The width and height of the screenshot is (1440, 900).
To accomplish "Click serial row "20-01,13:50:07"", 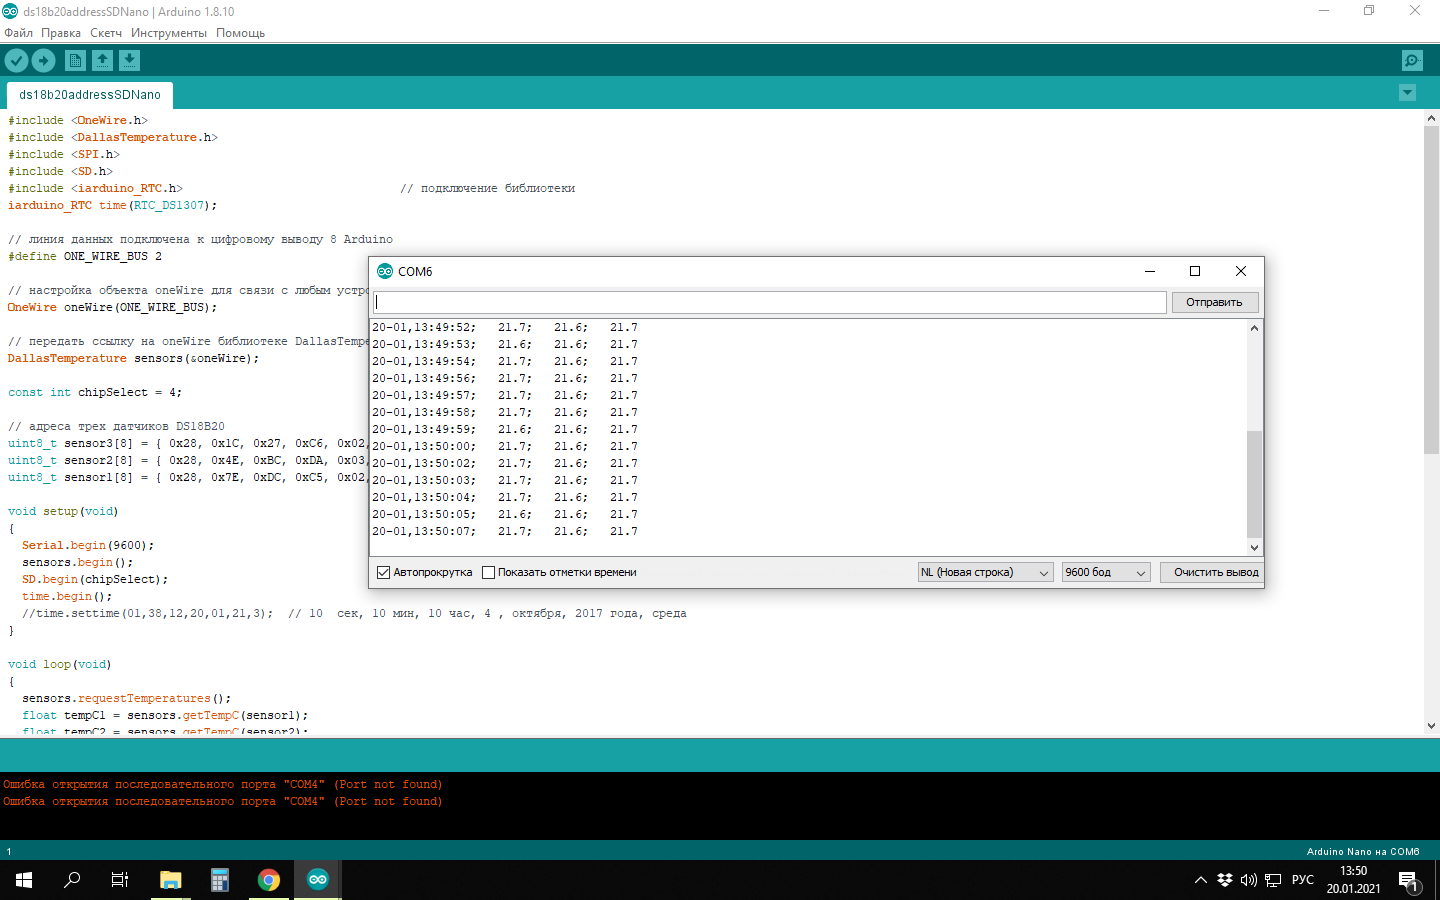I will [505, 531].
